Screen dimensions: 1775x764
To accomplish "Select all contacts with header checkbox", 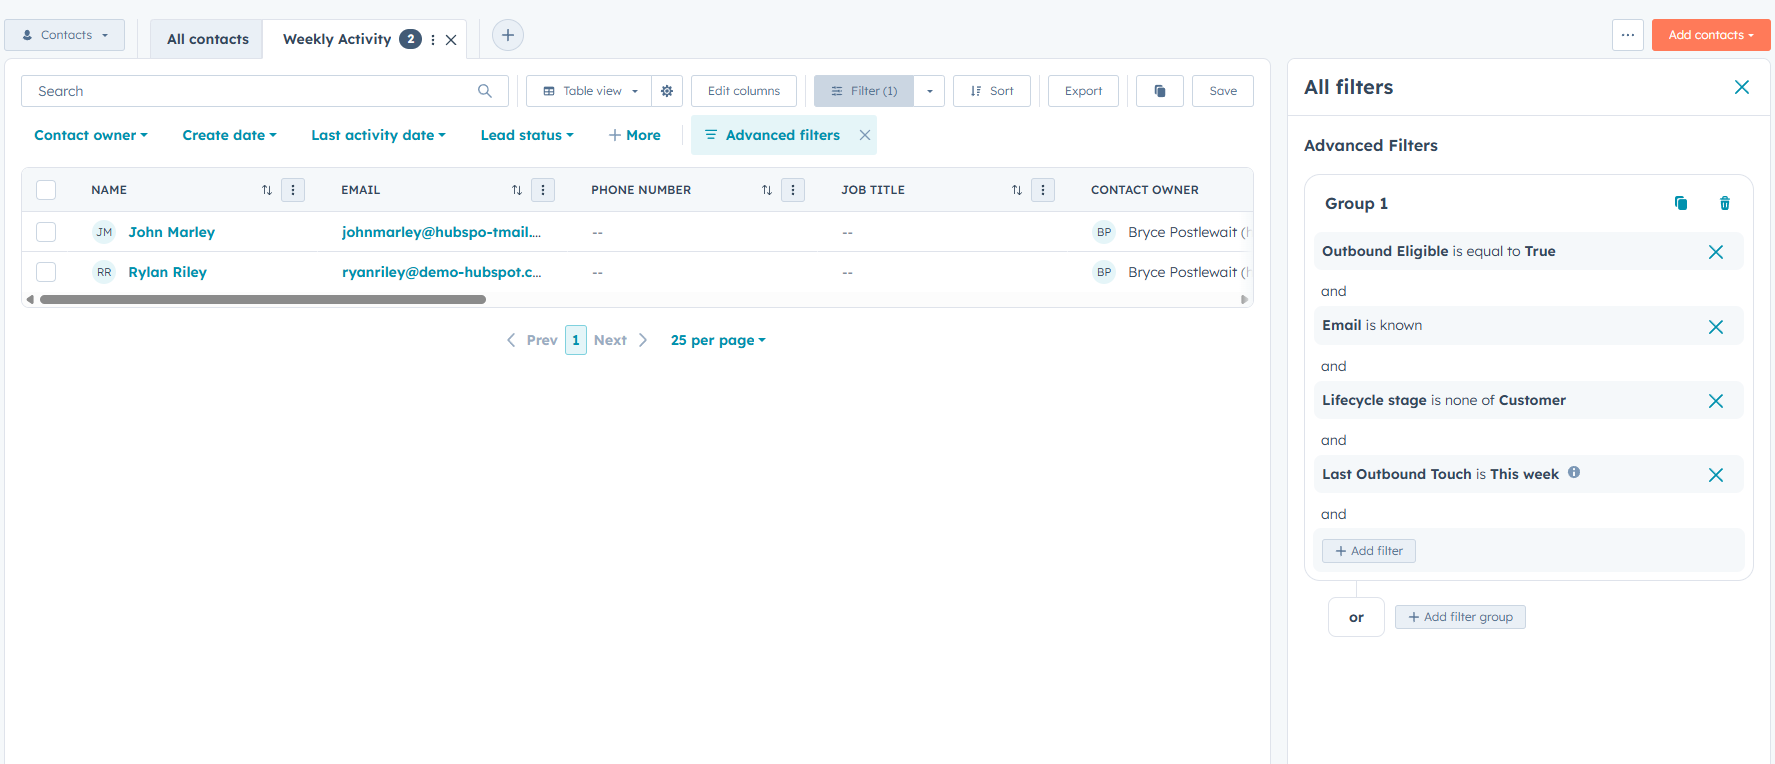I will 46,190.
